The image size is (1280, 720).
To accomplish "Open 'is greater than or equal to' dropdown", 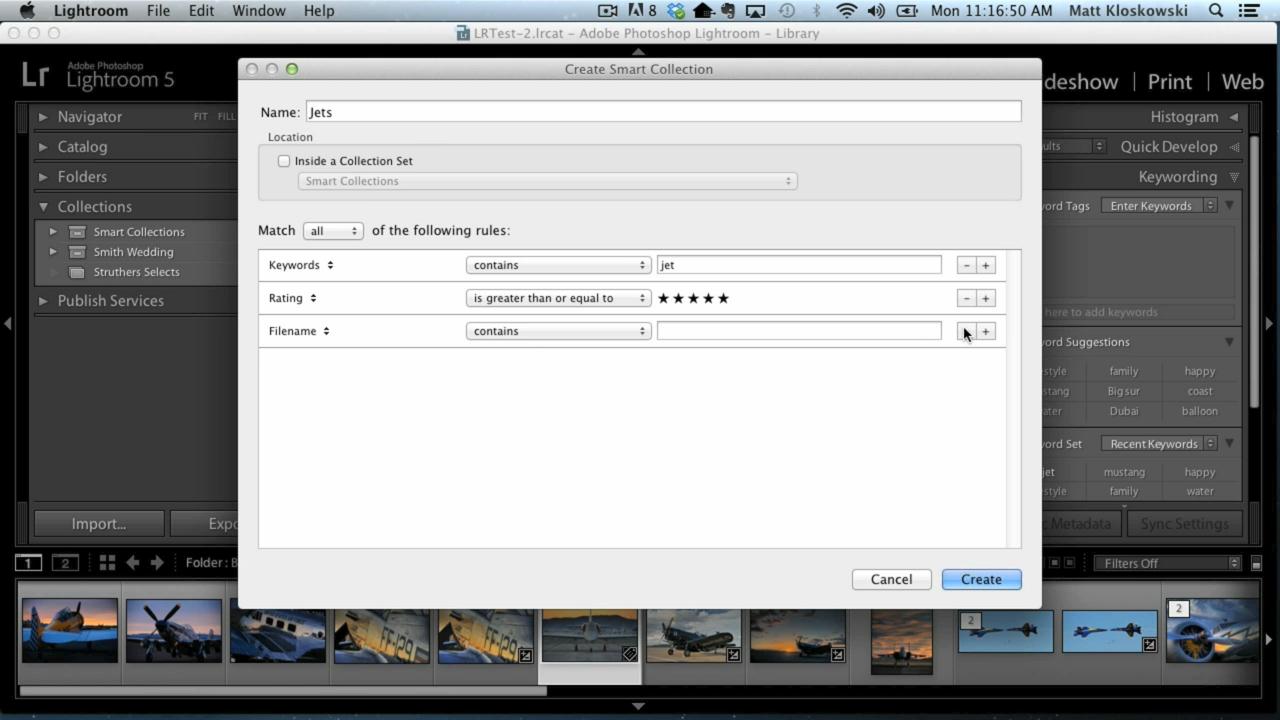I will pos(558,298).
